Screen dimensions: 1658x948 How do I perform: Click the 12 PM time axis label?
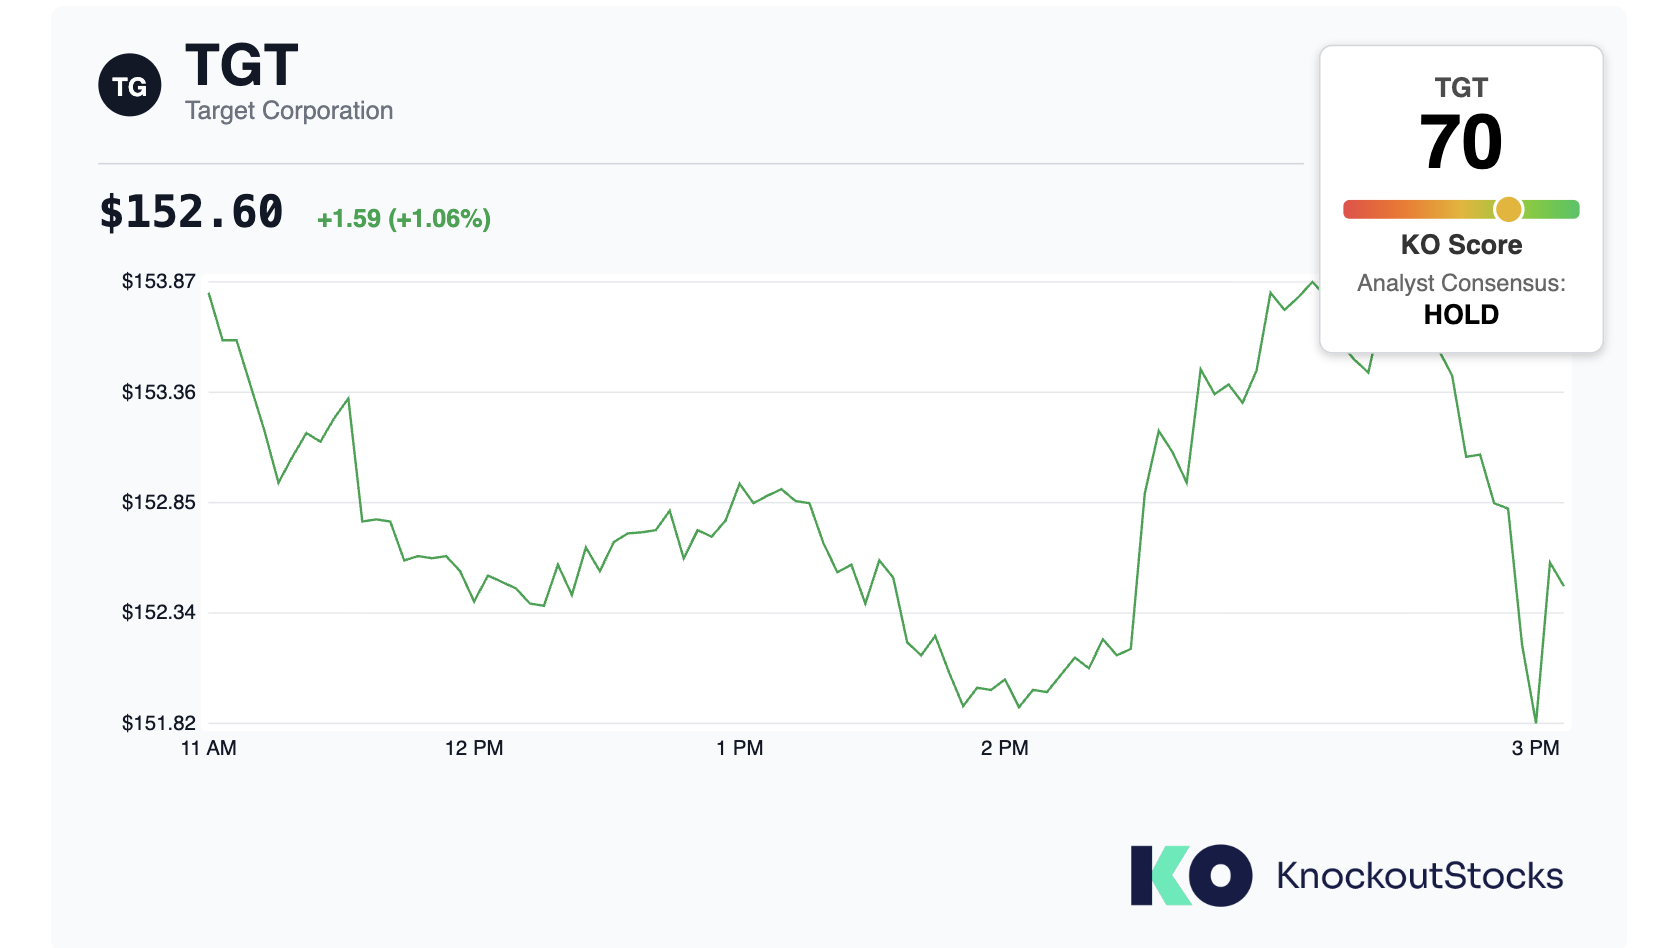[474, 748]
